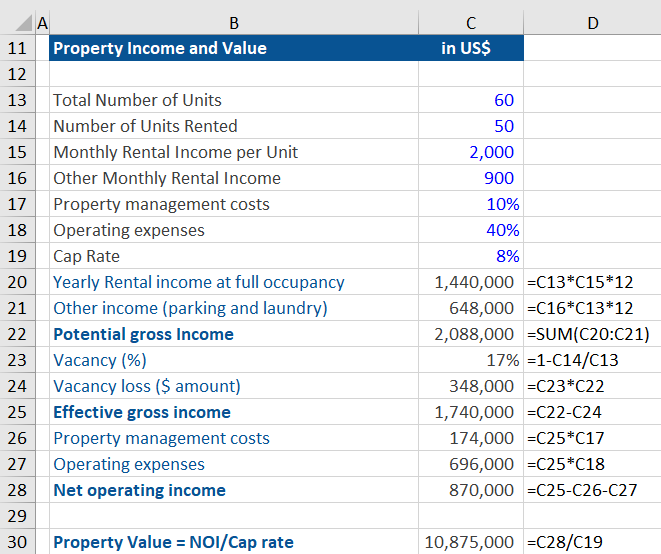Select column C header
661x554 pixels.
pos(470,22)
